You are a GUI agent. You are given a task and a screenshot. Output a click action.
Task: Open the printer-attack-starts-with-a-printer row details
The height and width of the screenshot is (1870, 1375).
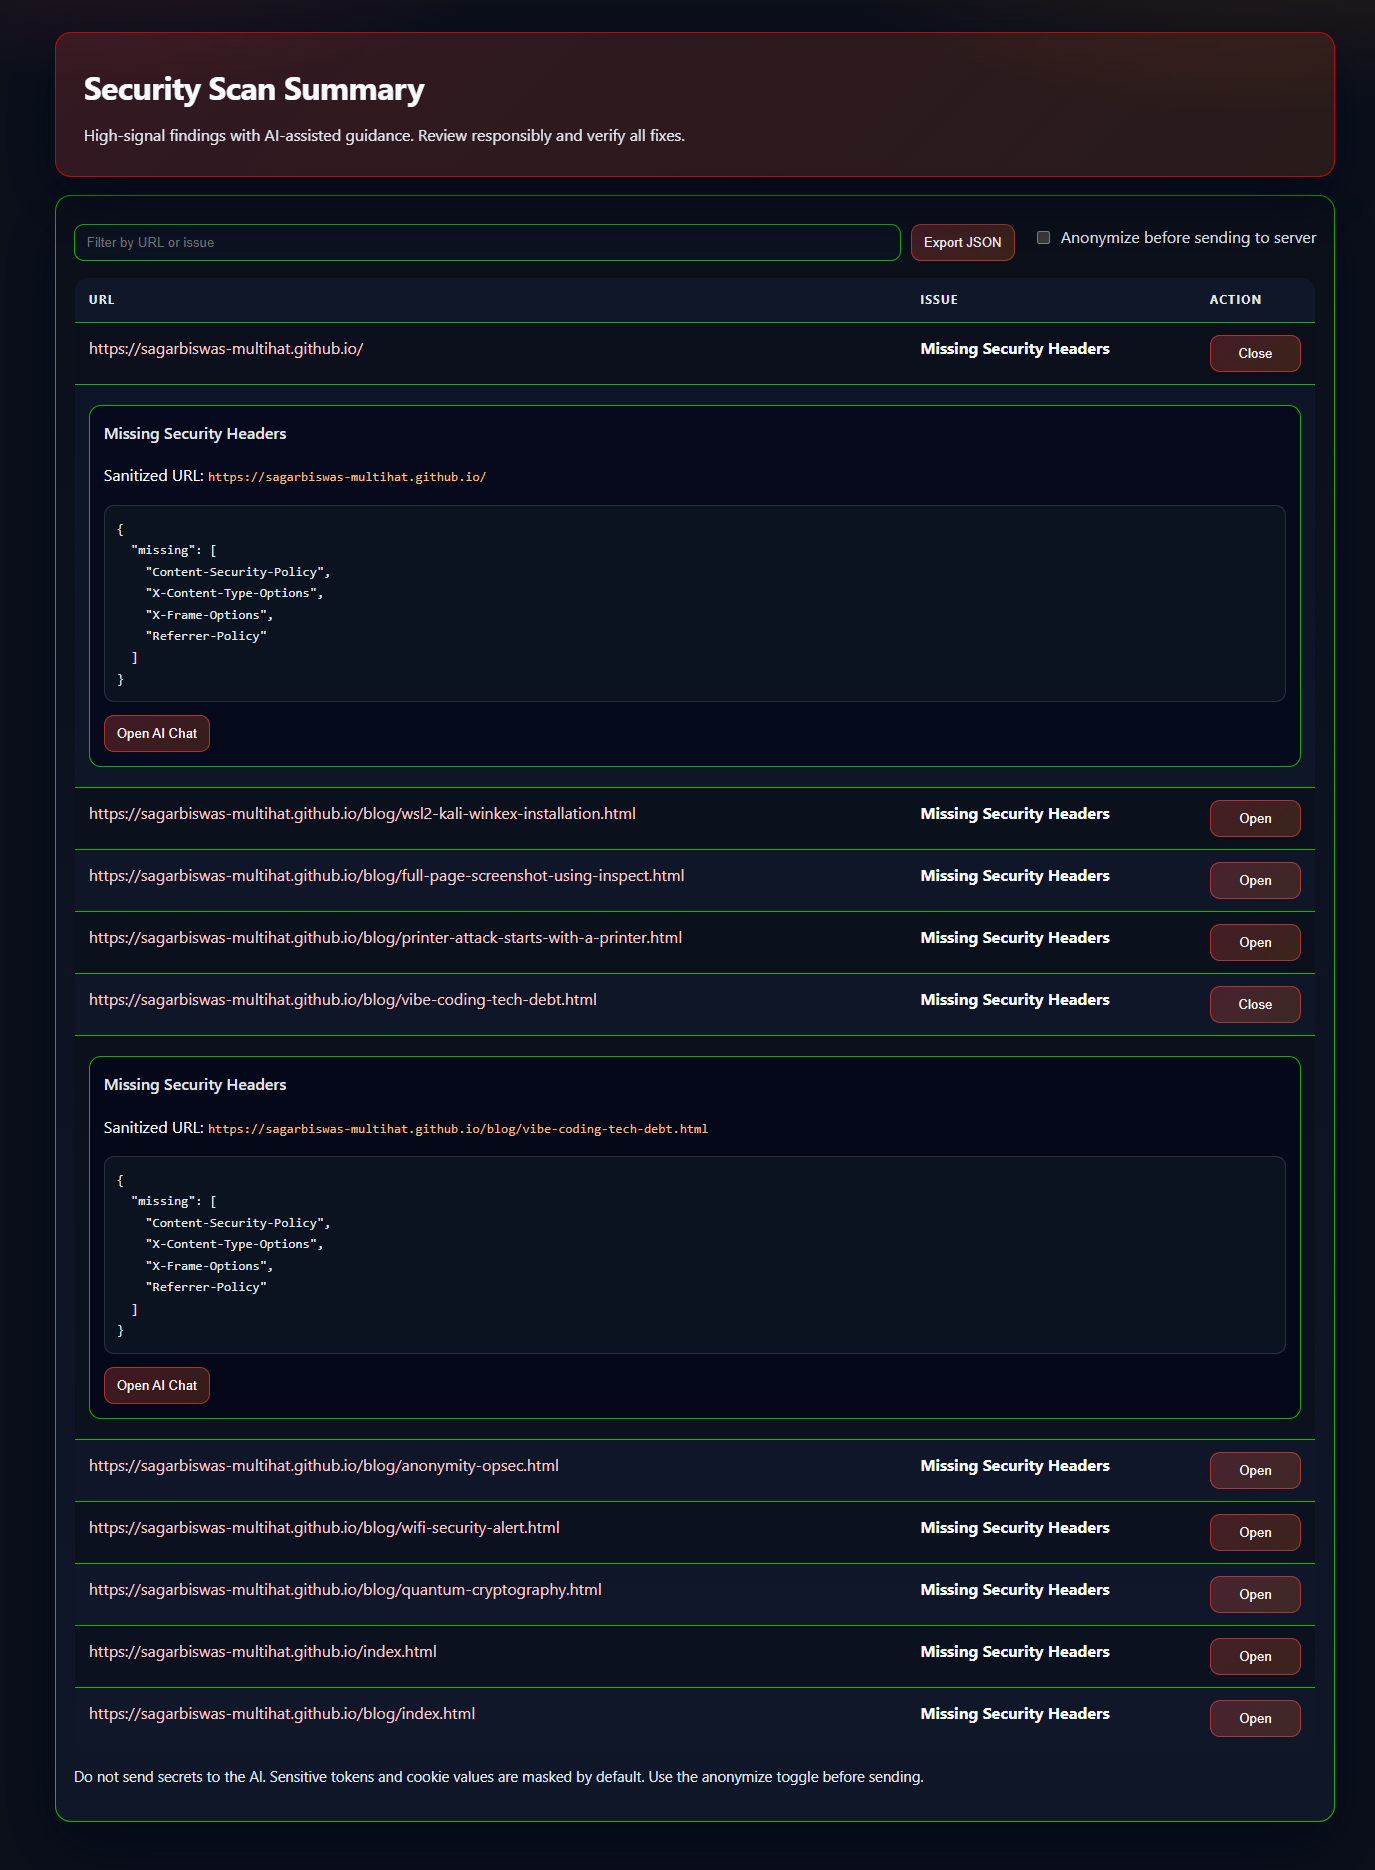pos(1255,942)
